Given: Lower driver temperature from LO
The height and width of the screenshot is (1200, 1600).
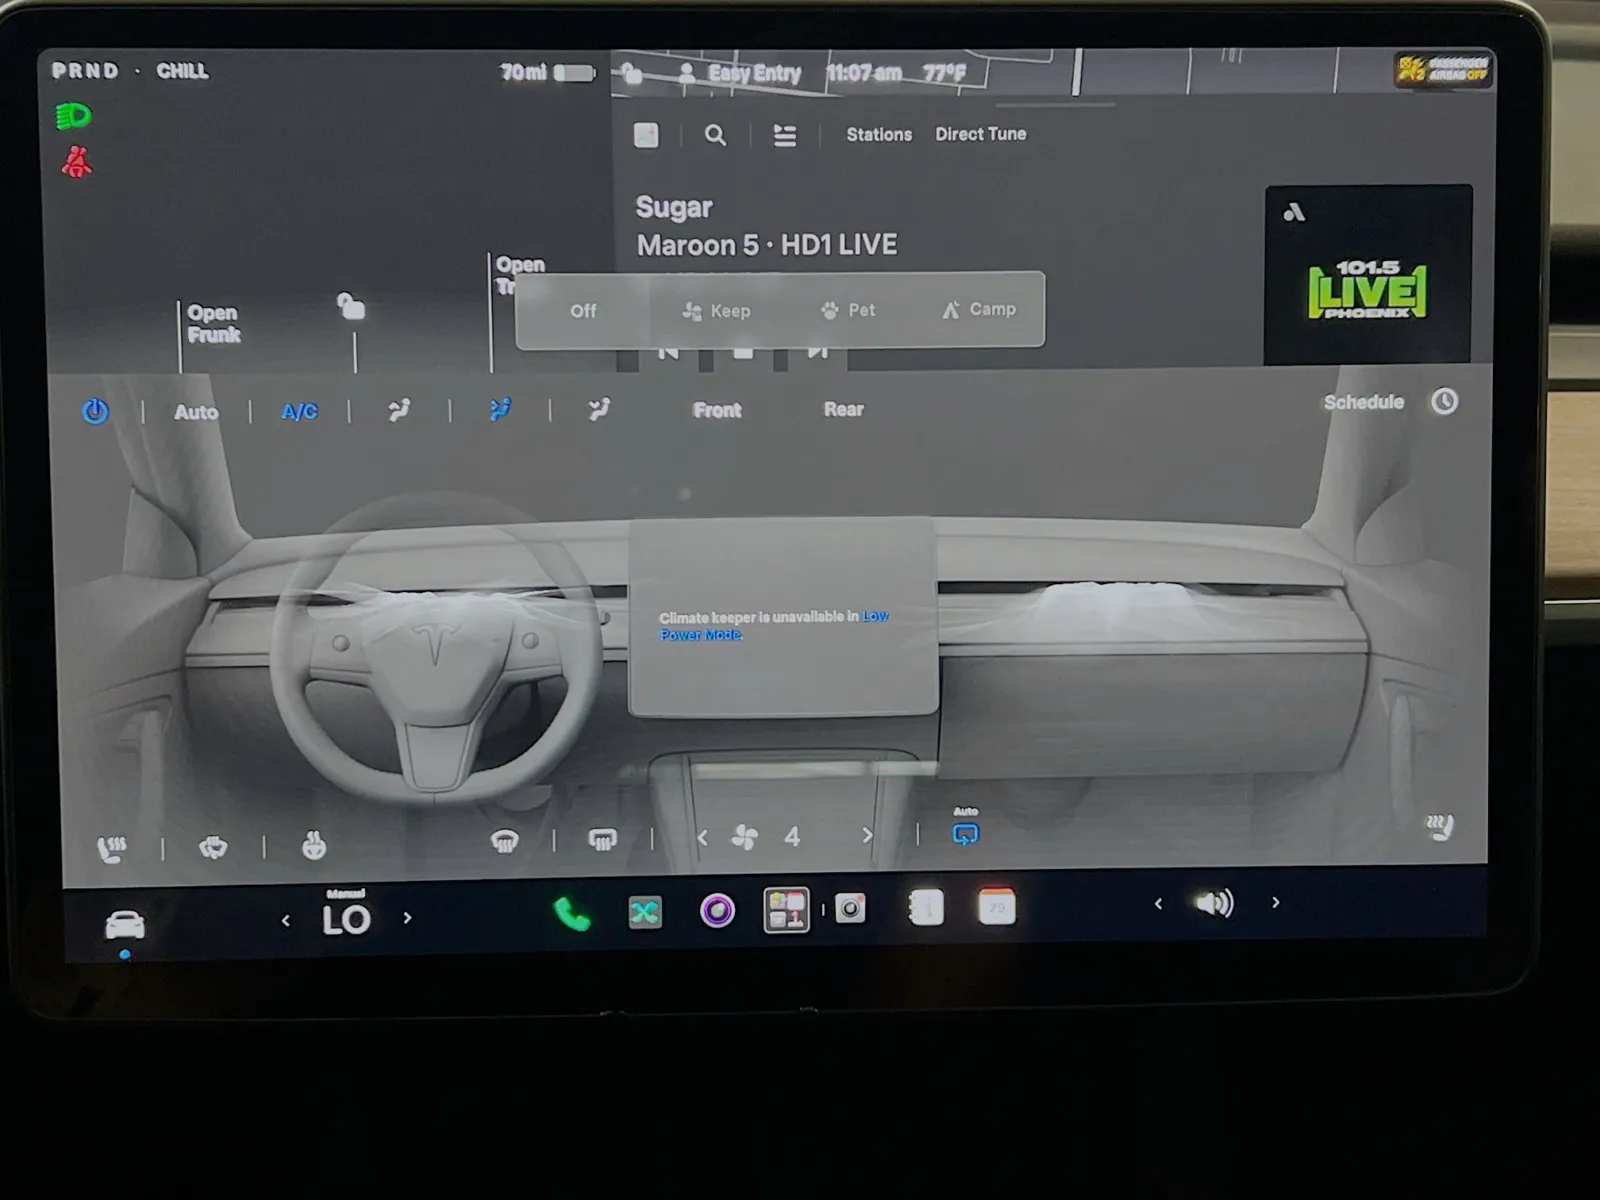Looking at the screenshot, I should pyautogui.click(x=286, y=920).
